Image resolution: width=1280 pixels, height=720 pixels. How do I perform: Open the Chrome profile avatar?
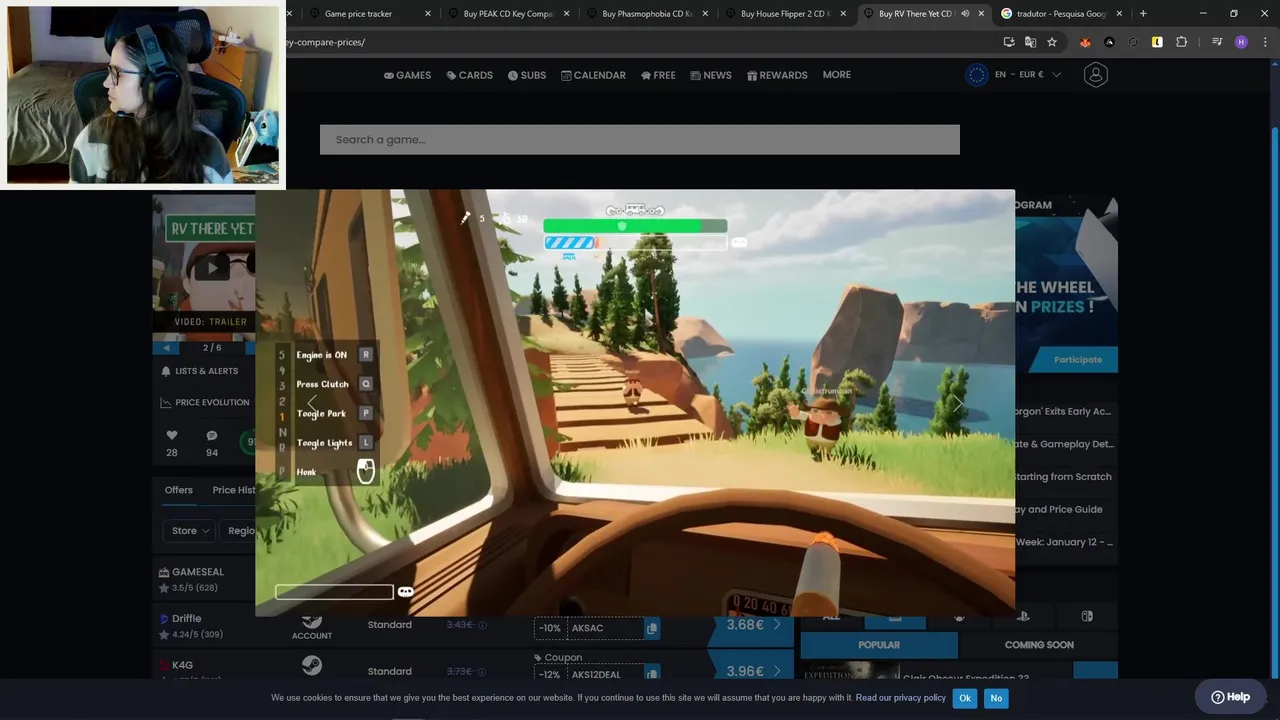click(1241, 42)
